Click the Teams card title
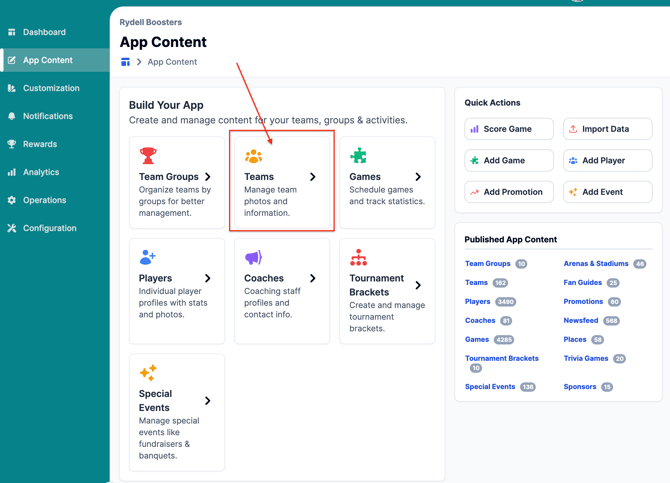The width and height of the screenshot is (670, 483). pyautogui.click(x=259, y=177)
